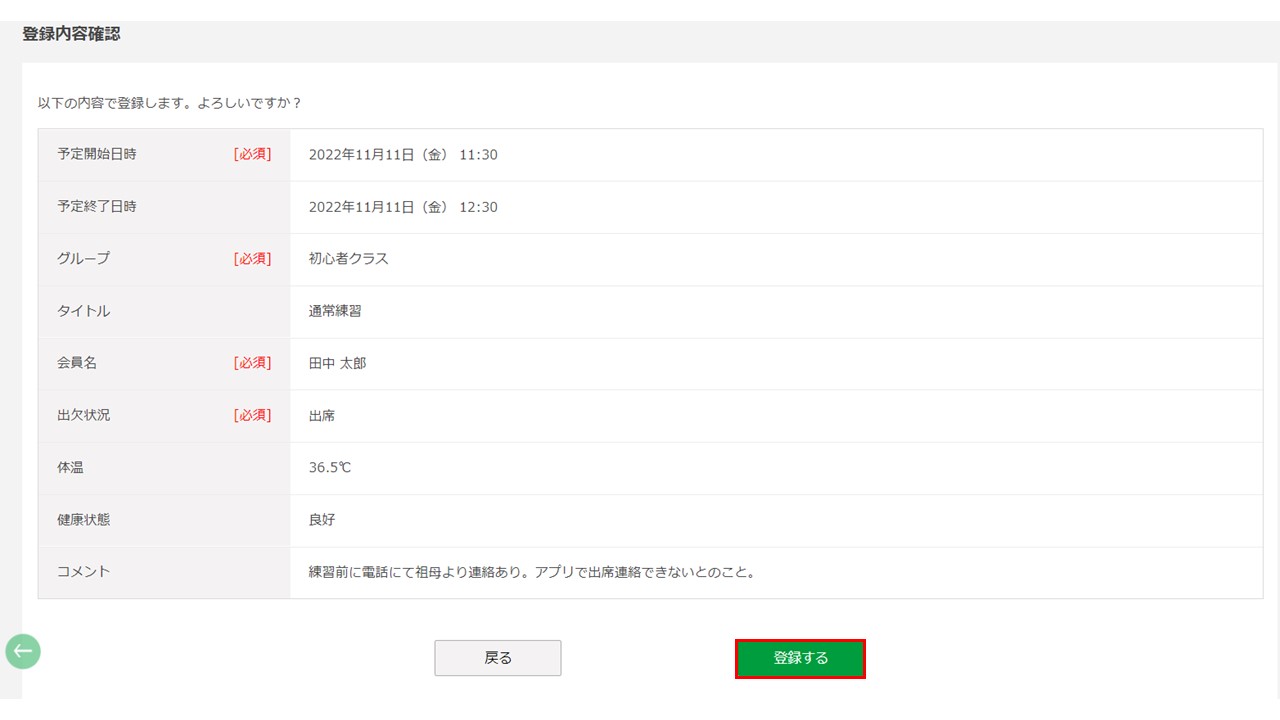Click the green back arrow circle icon
Viewport: 1280px width, 720px height.
pyautogui.click(x=23, y=651)
